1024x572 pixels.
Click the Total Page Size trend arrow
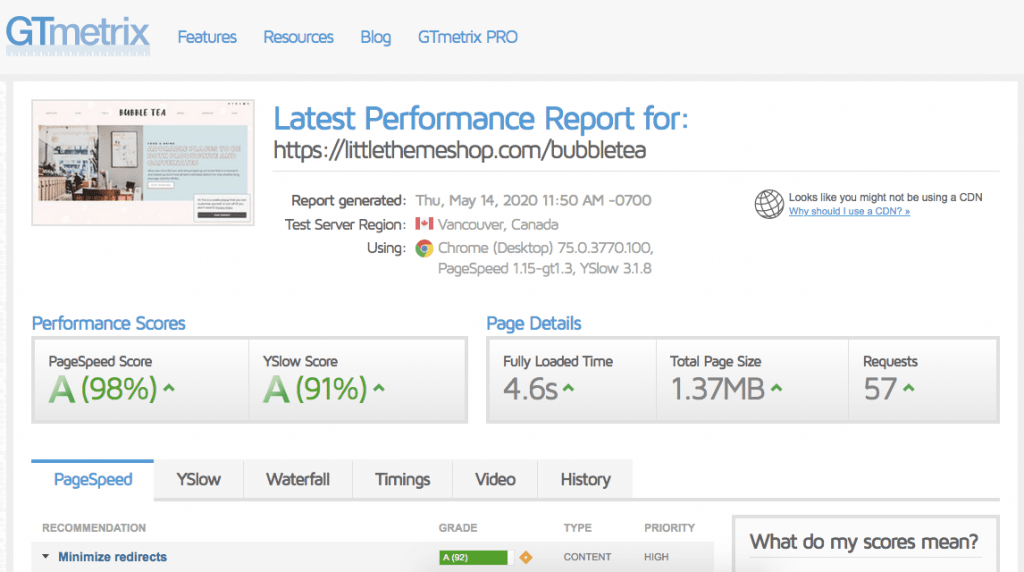pos(776,388)
